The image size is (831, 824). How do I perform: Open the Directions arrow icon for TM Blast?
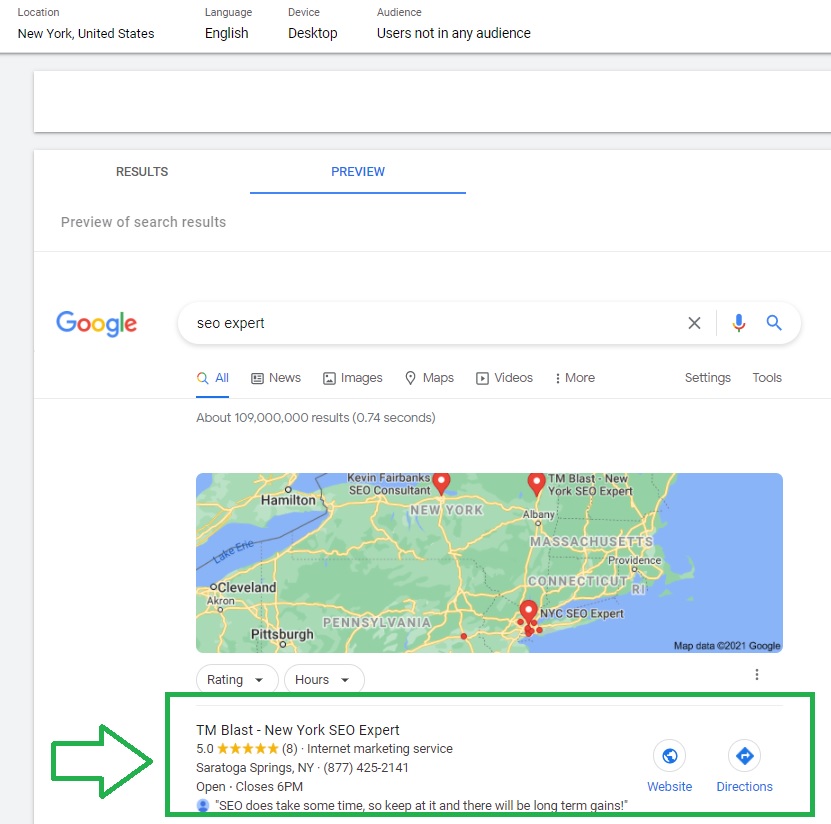[x=745, y=756]
